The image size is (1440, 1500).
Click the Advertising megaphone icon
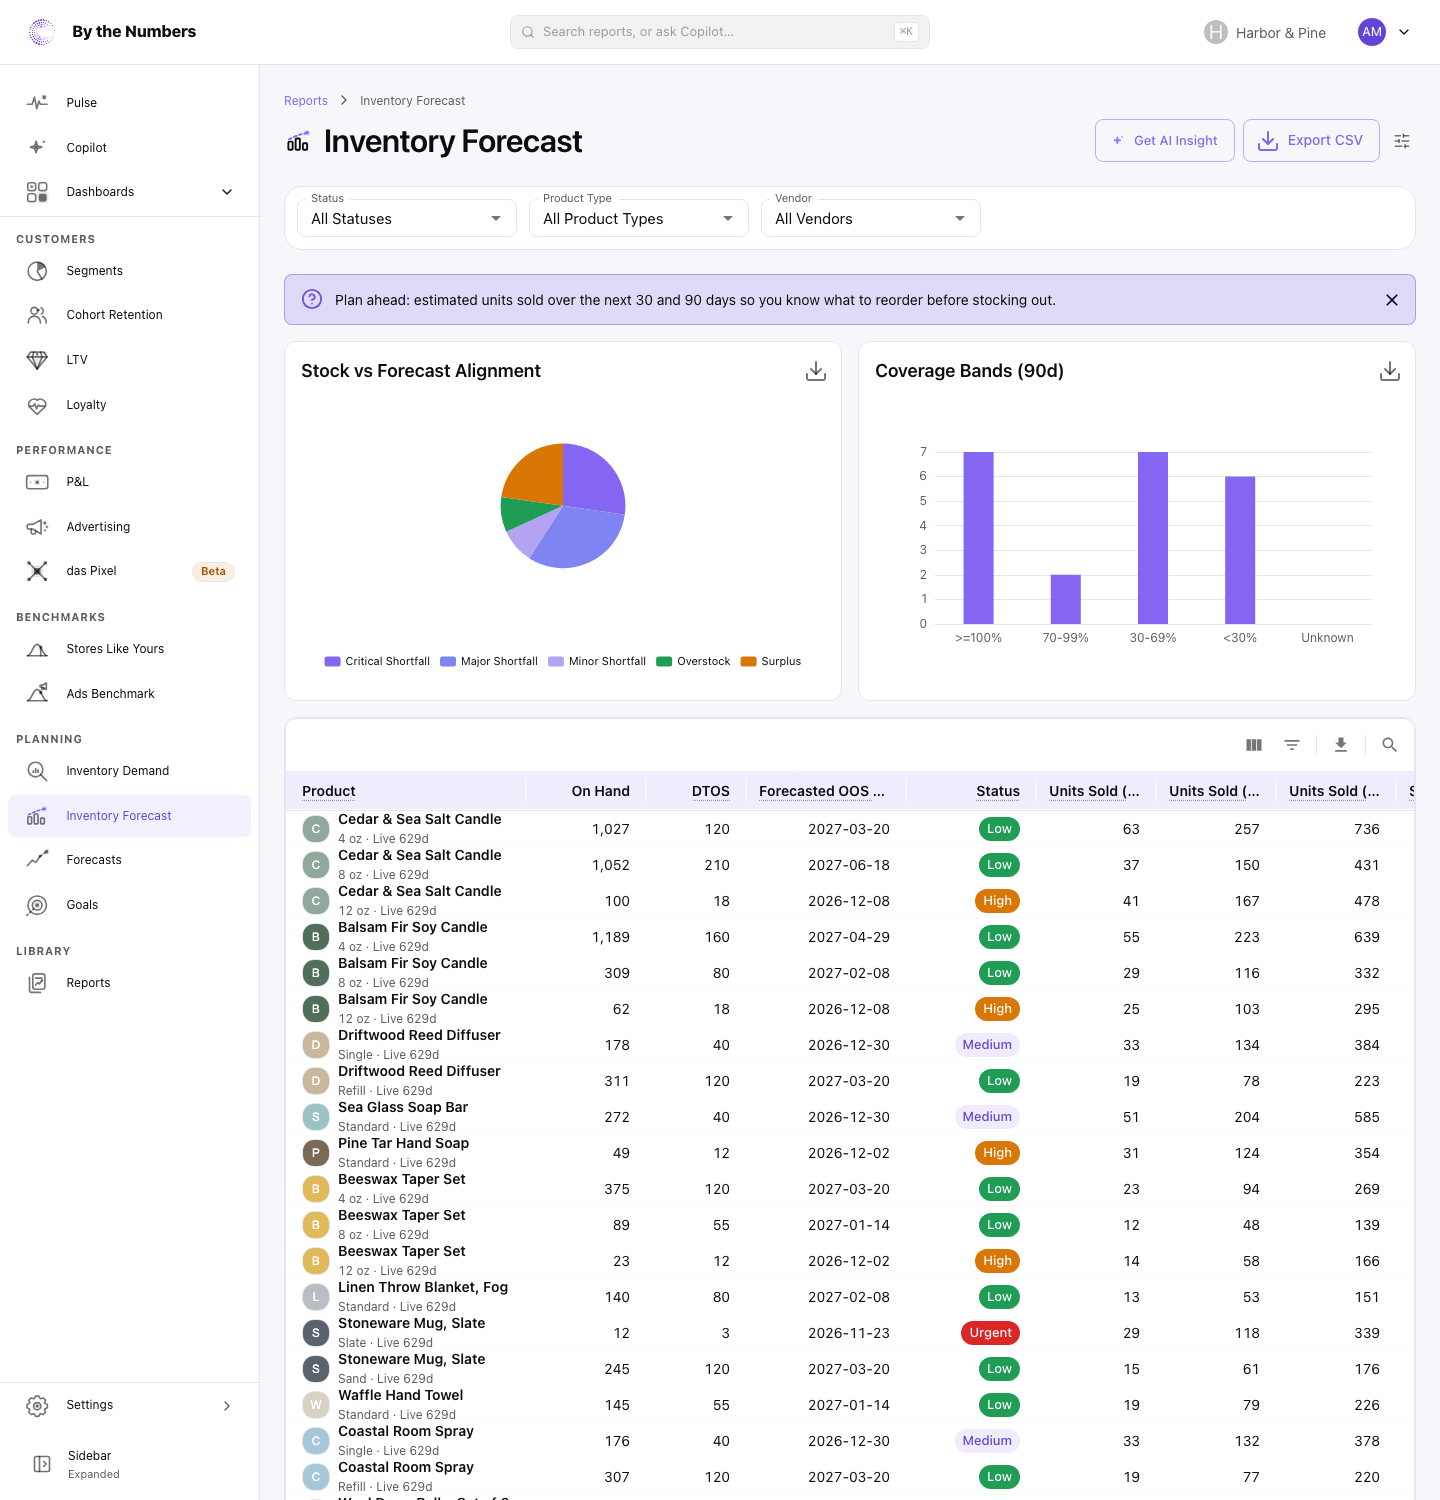click(37, 527)
